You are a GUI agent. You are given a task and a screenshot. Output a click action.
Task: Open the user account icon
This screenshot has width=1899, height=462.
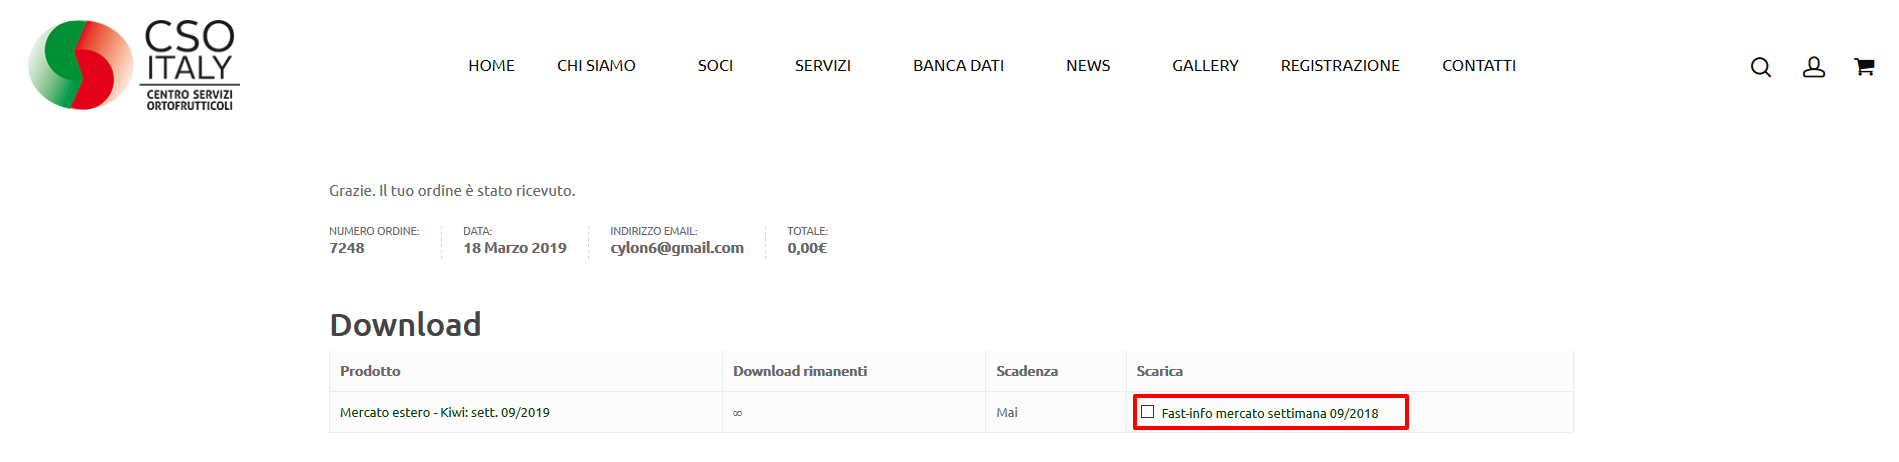click(1814, 67)
